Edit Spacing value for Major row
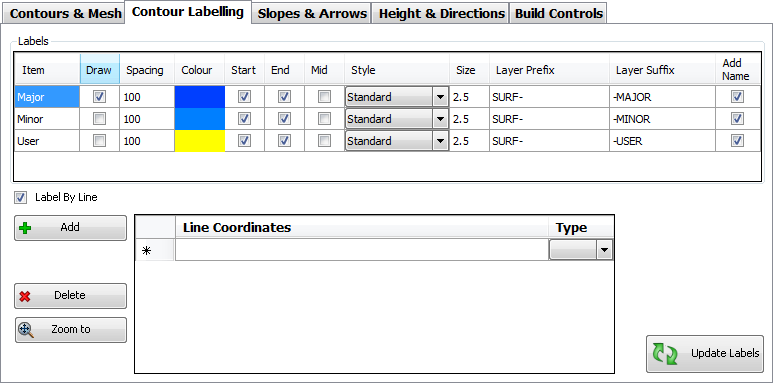 click(x=147, y=97)
